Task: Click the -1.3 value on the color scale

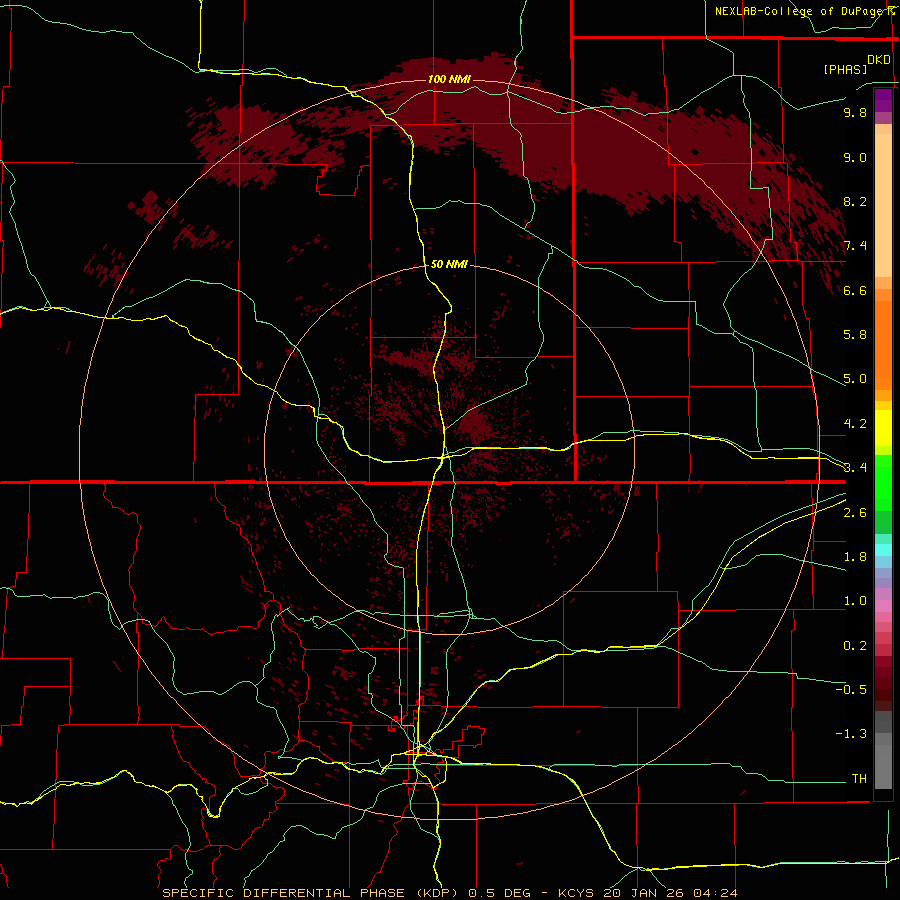Action: (x=851, y=734)
